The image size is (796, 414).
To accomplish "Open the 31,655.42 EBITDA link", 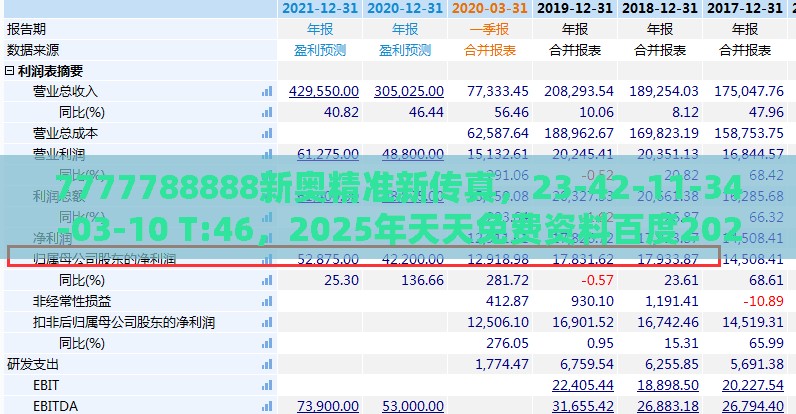I will point(583,406).
